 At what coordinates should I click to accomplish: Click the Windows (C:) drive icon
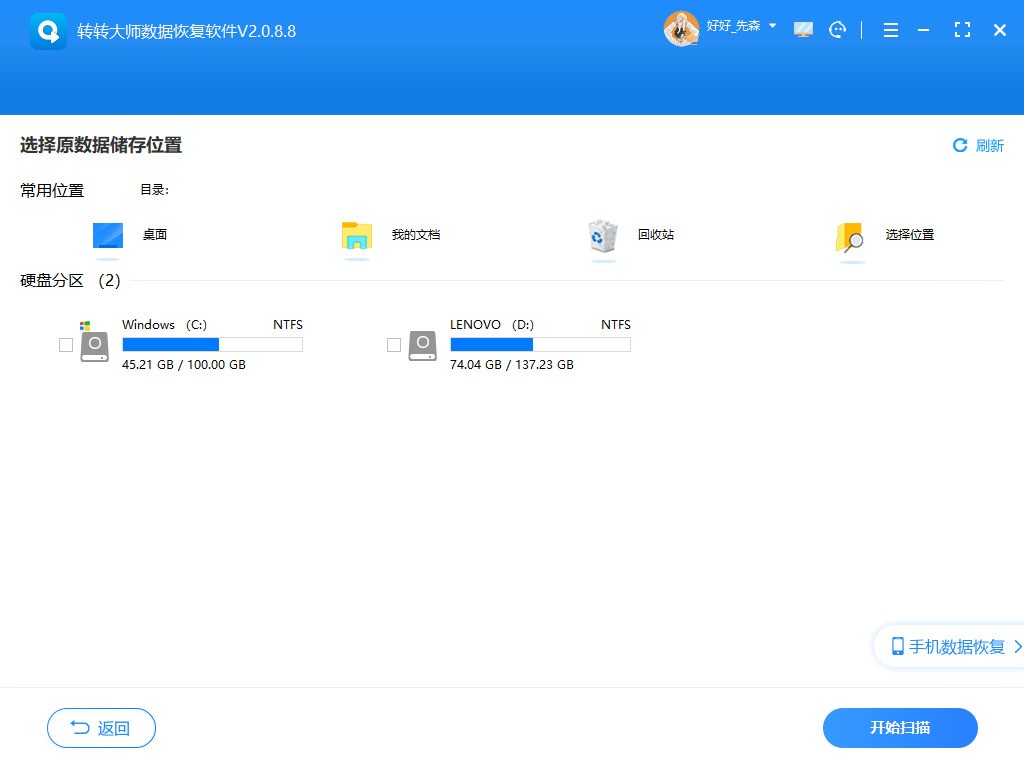click(94, 344)
